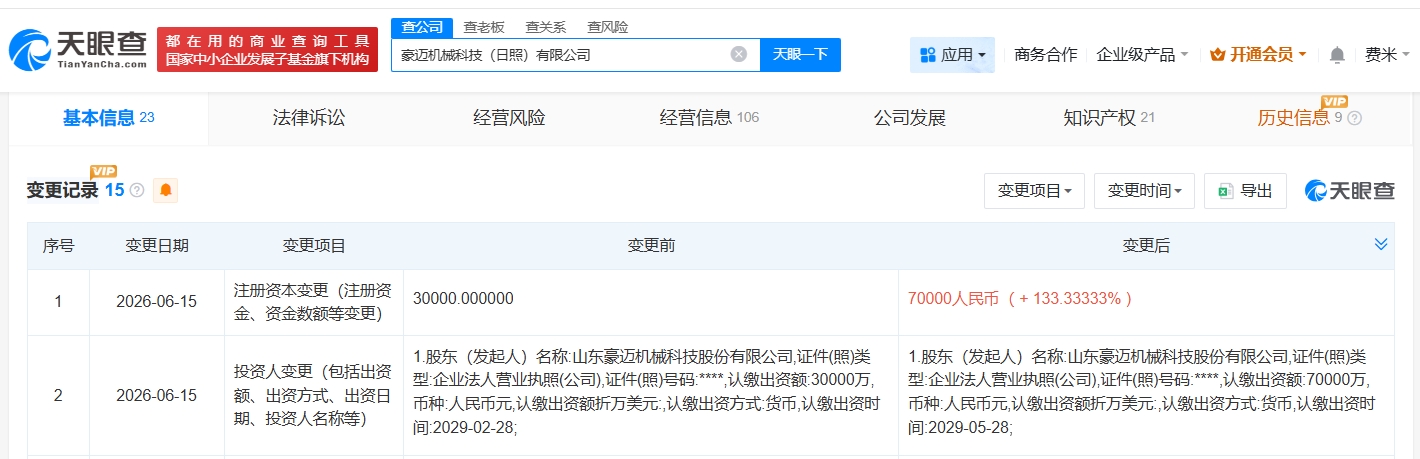1420x459 pixels.
Task: Open the 商务合作 link
Action: (x=1045, y=54)
